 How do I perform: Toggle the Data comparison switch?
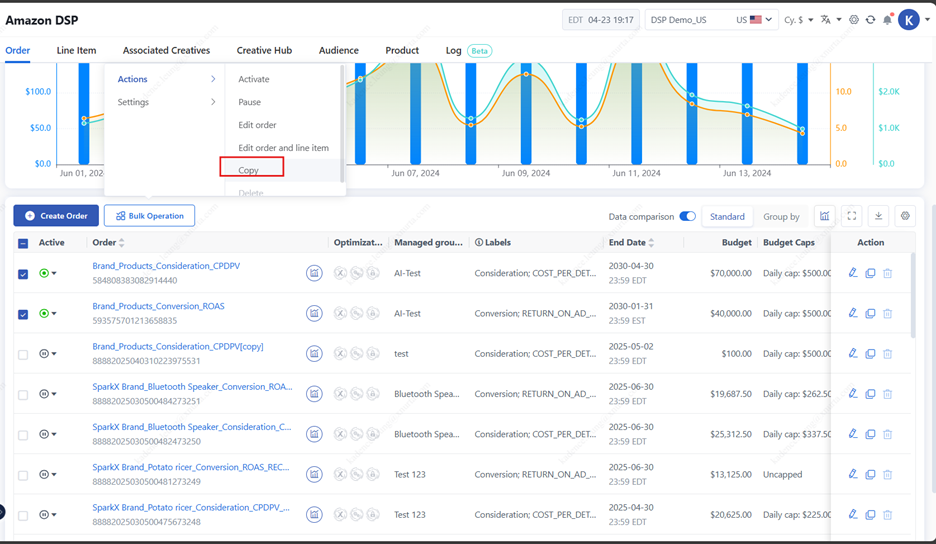[x=687, y=216]
